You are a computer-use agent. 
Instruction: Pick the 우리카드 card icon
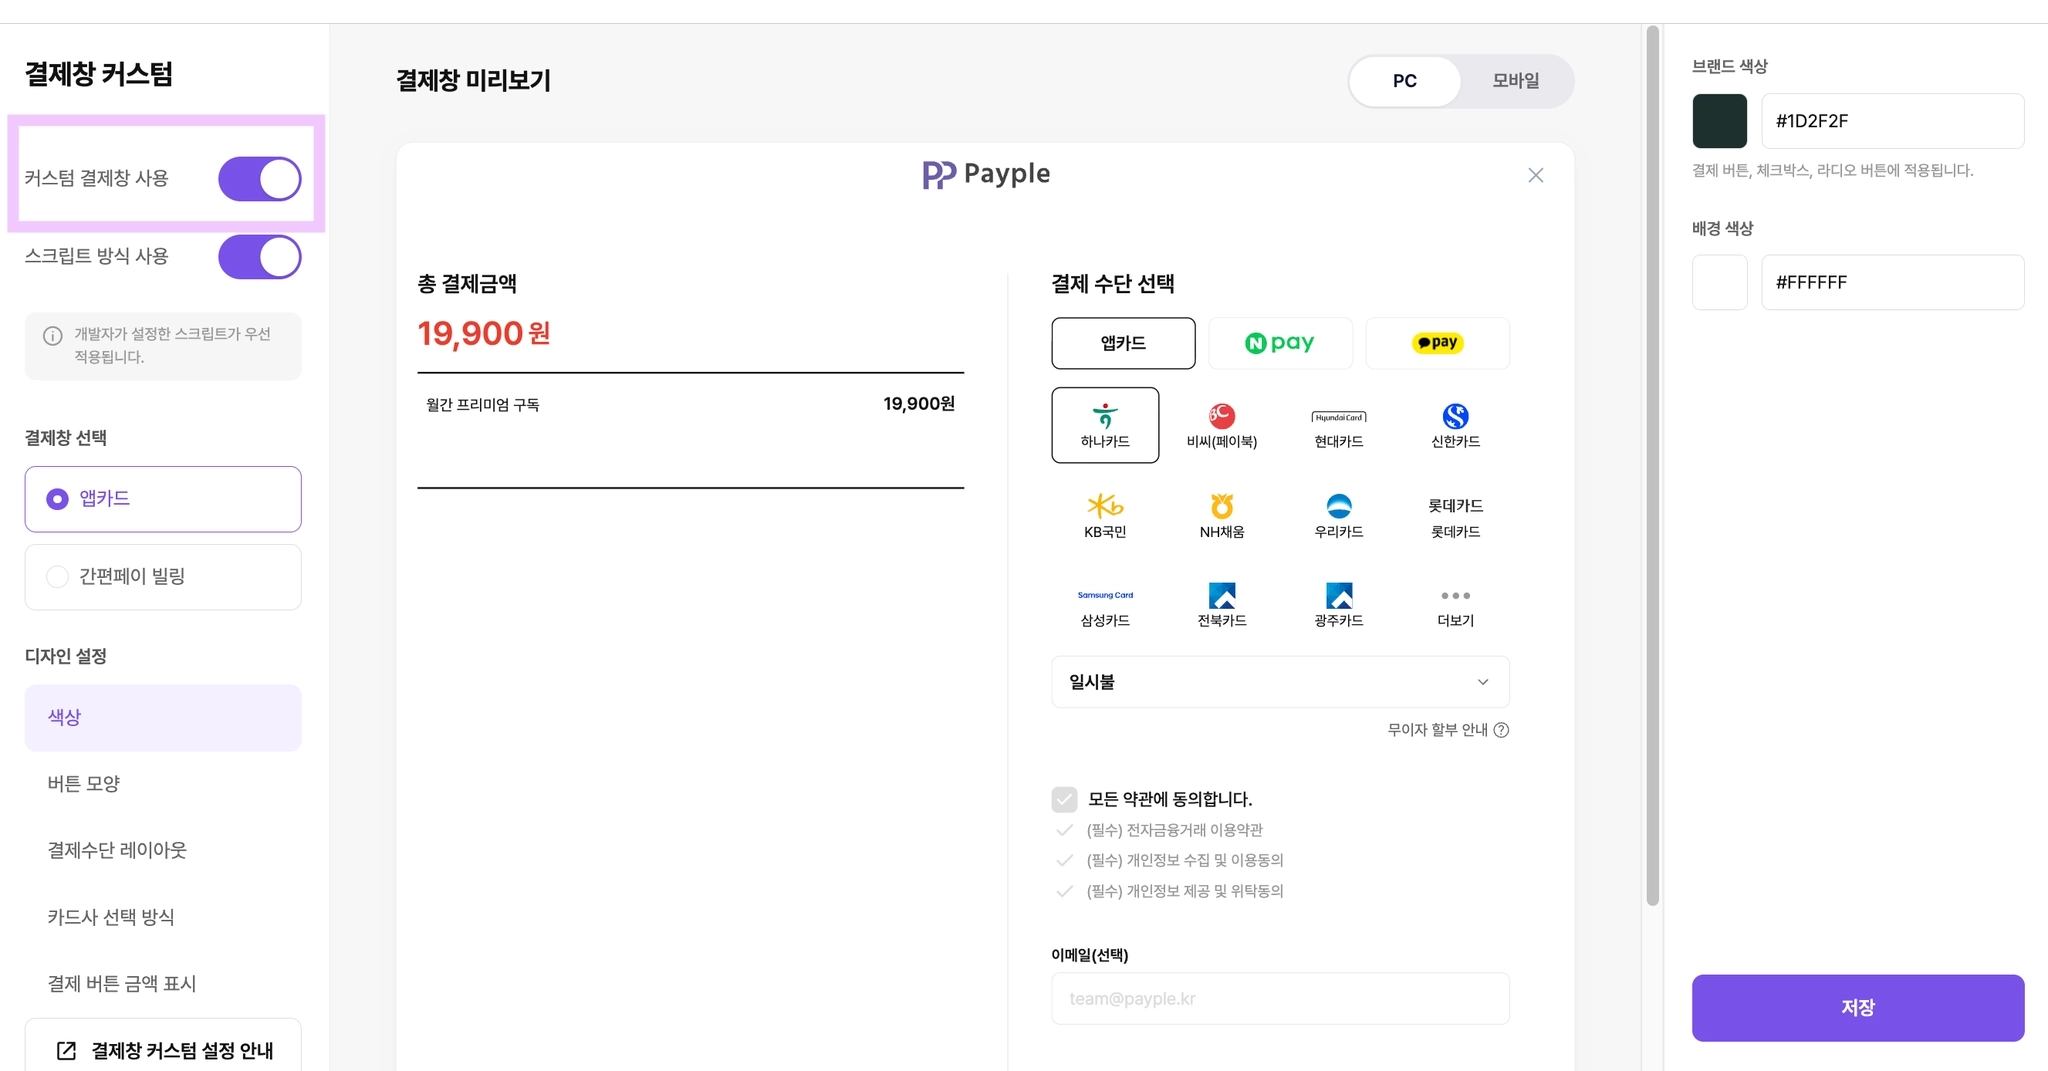click(x=1339, y=515)
